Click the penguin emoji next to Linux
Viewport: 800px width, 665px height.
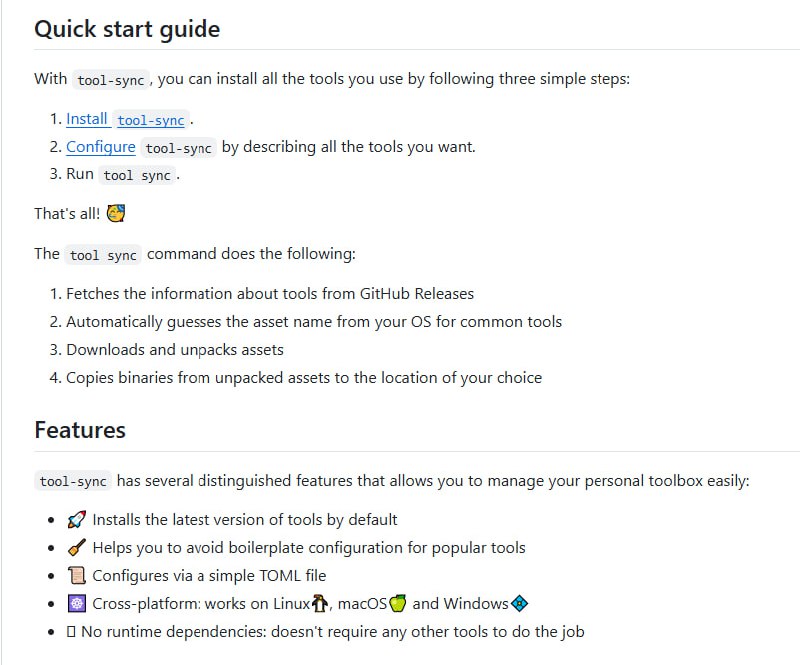[x=320, y=603]
